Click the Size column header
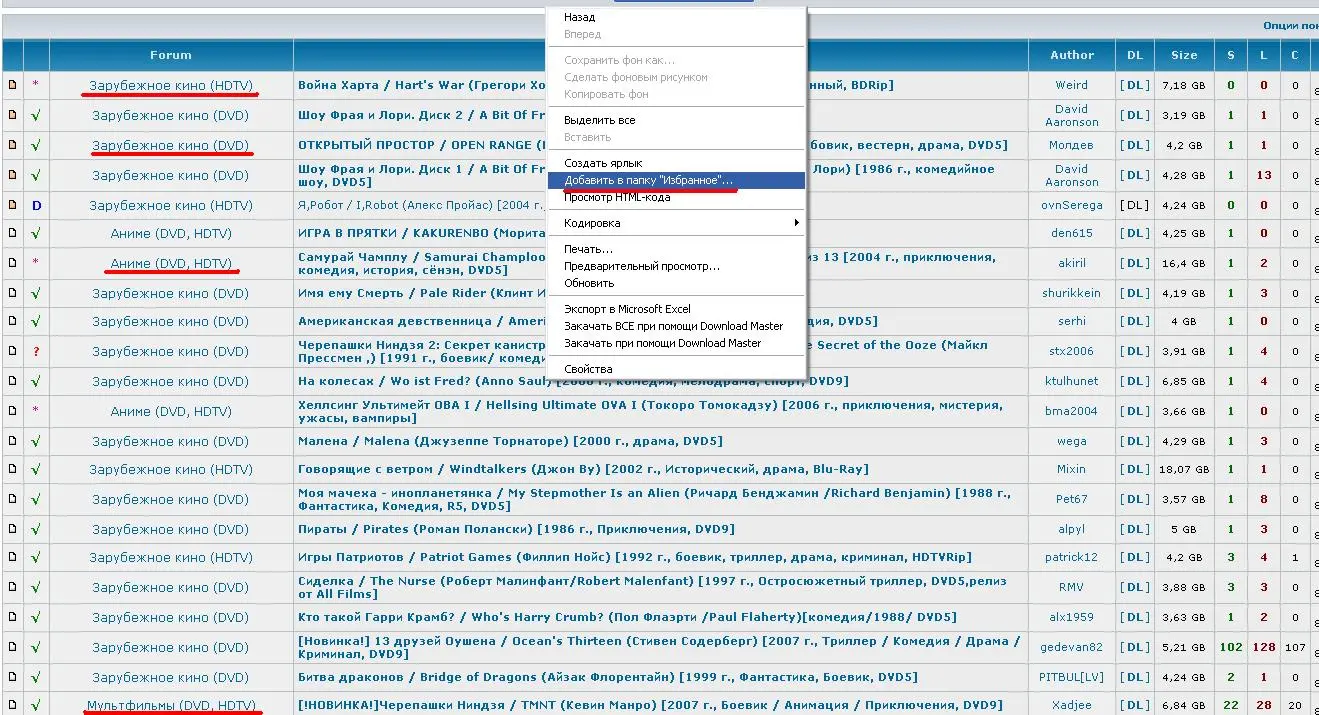1319x715 pixels. [1184, 55]
